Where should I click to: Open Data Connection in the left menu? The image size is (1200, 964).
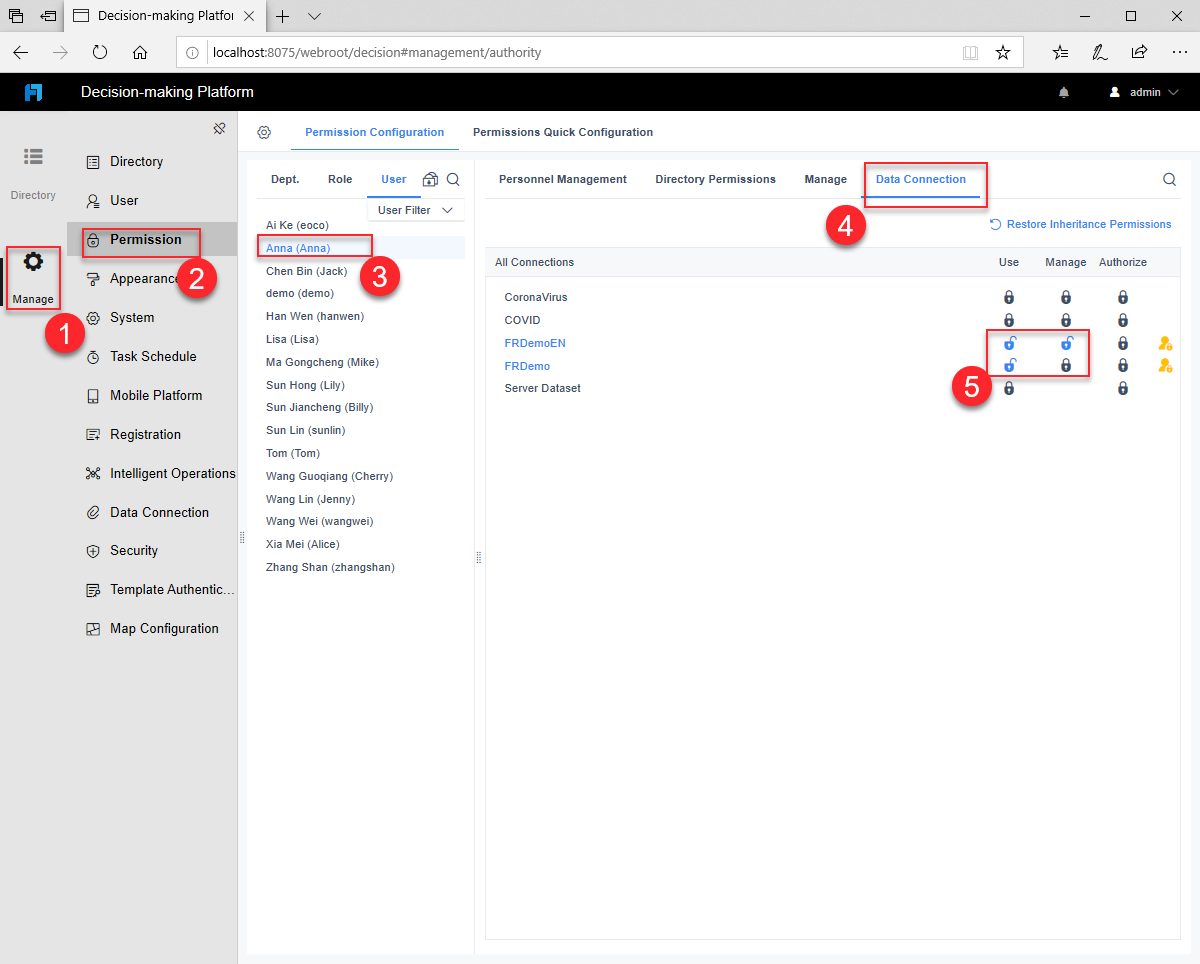click(x=152, y=512)
